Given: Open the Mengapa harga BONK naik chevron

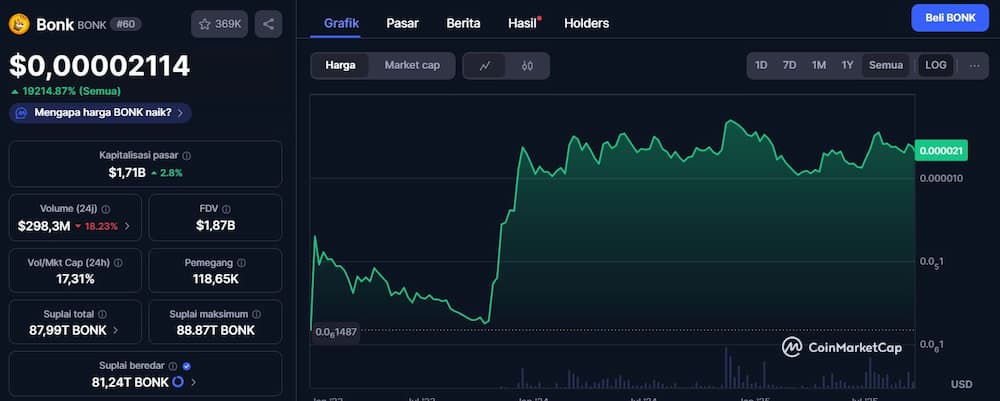Looking at the screenshot, I should pyautogui.click(x=180, y=113).
